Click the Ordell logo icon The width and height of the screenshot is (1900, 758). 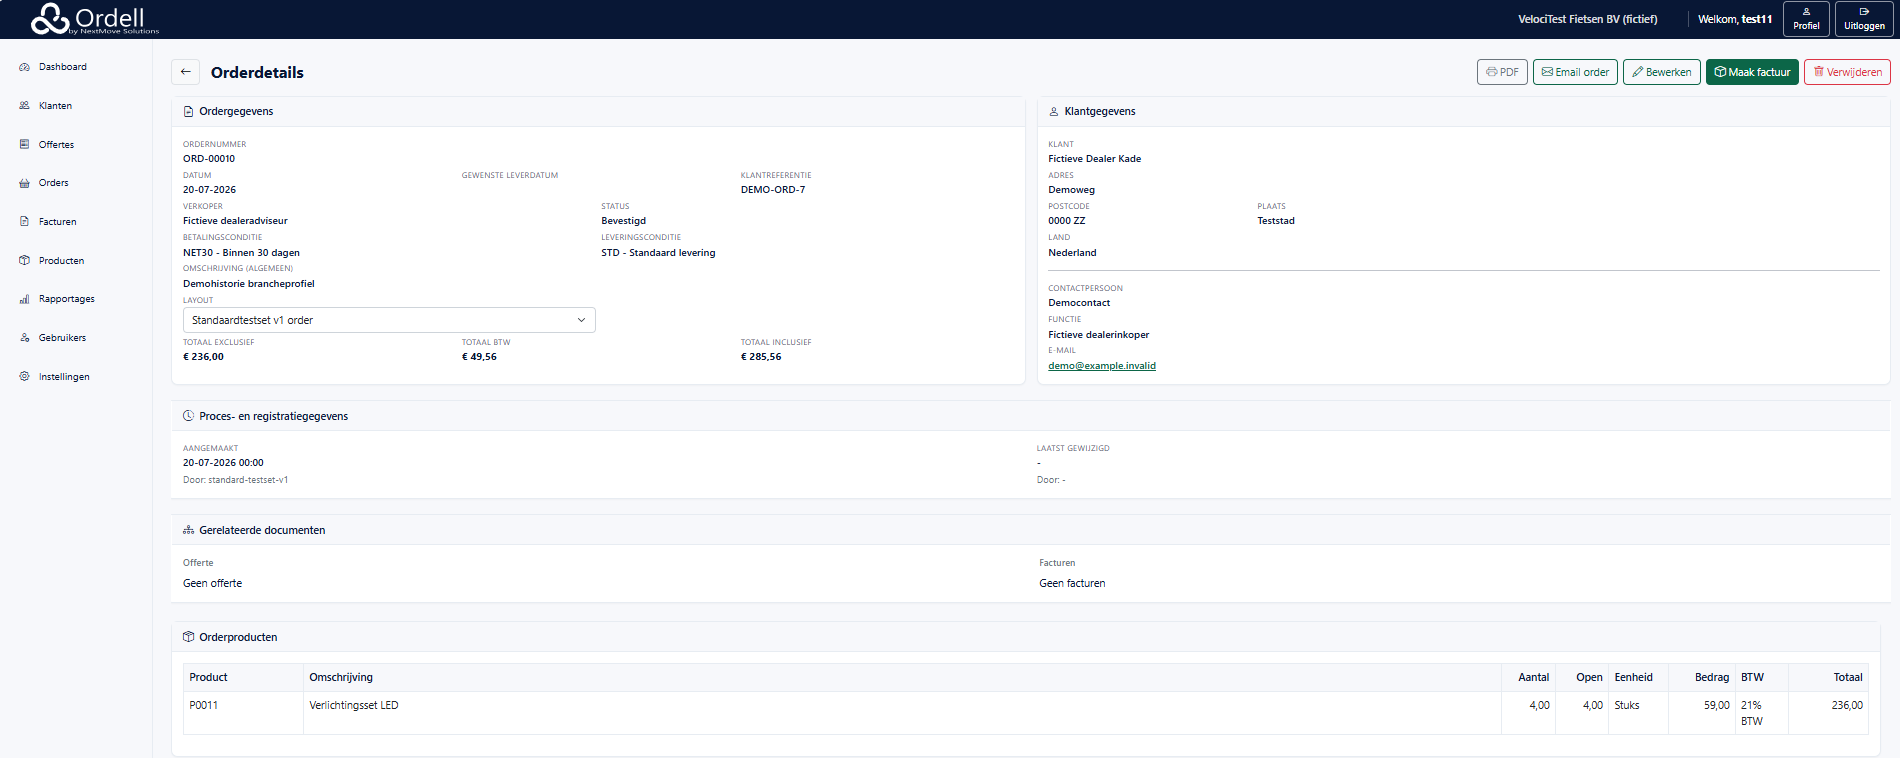pyautogui.click(x=50, y=18)
